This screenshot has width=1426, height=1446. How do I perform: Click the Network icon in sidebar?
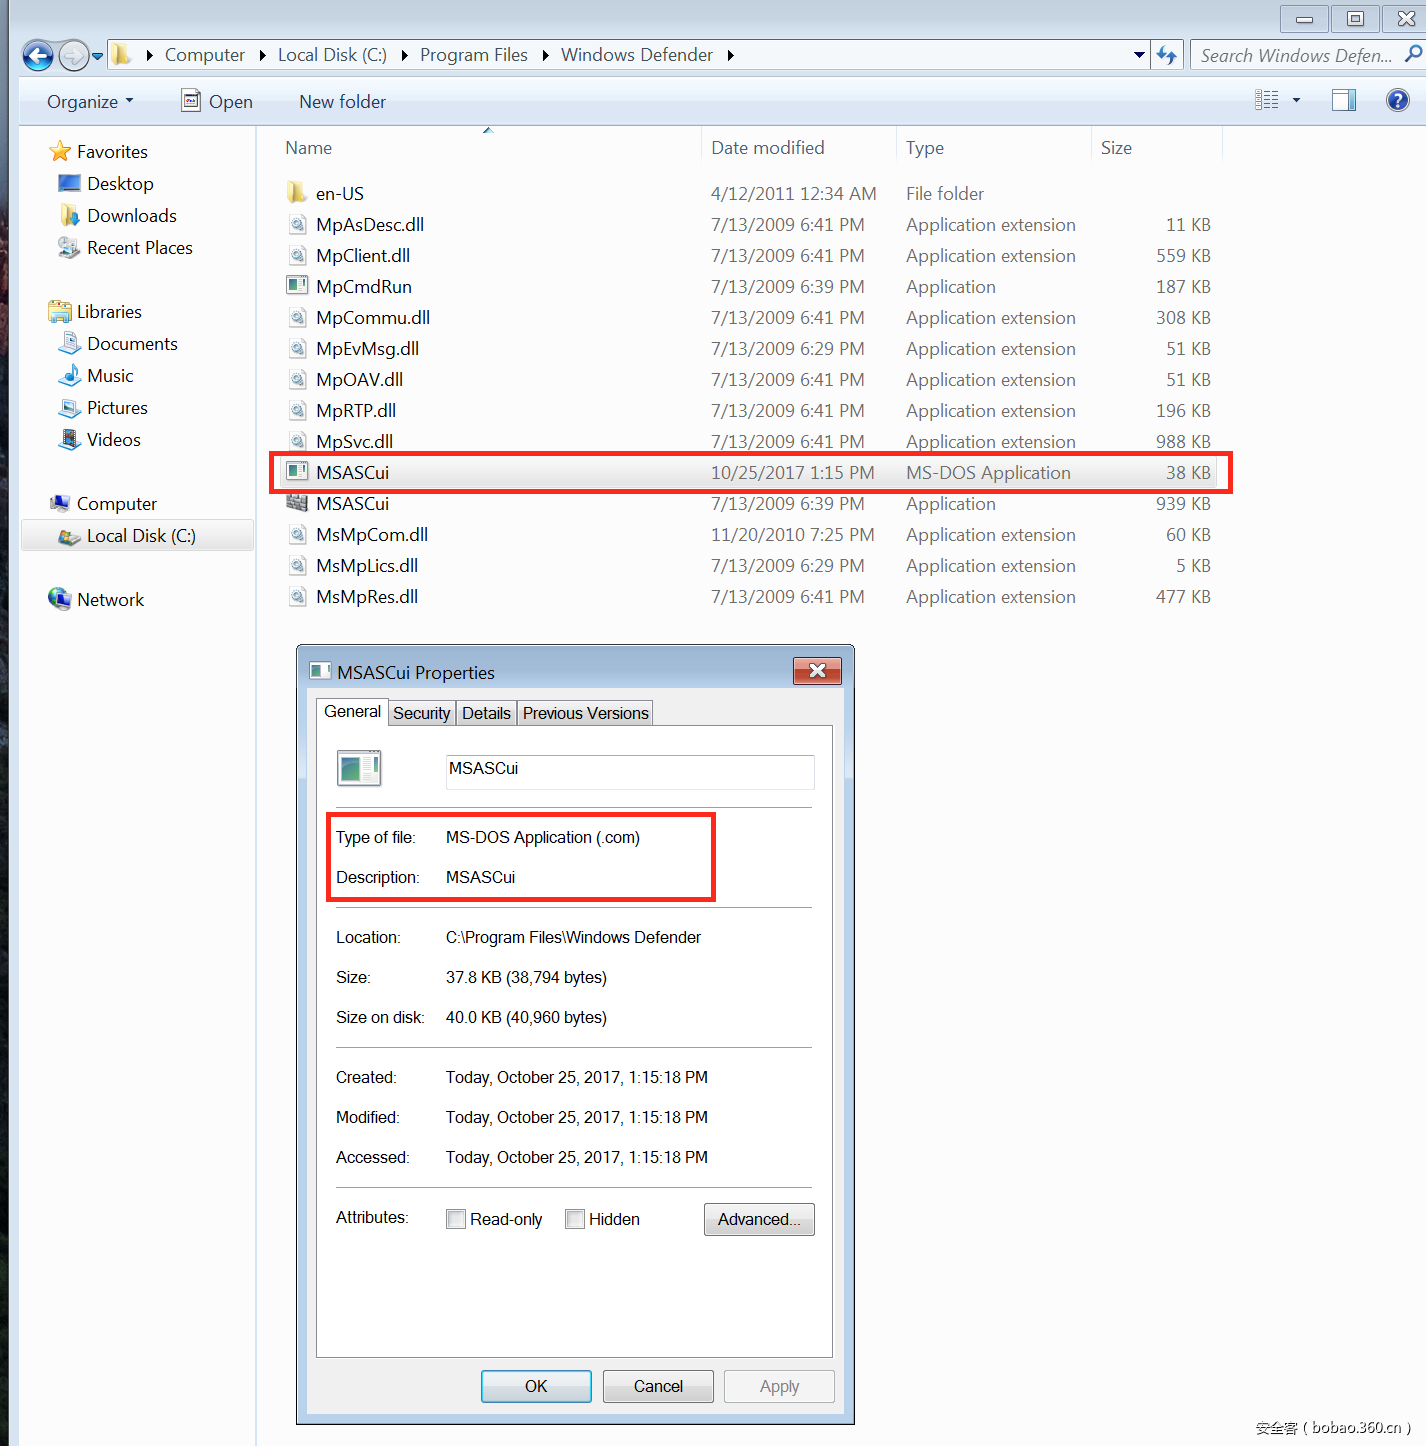(x=60, y=599)
